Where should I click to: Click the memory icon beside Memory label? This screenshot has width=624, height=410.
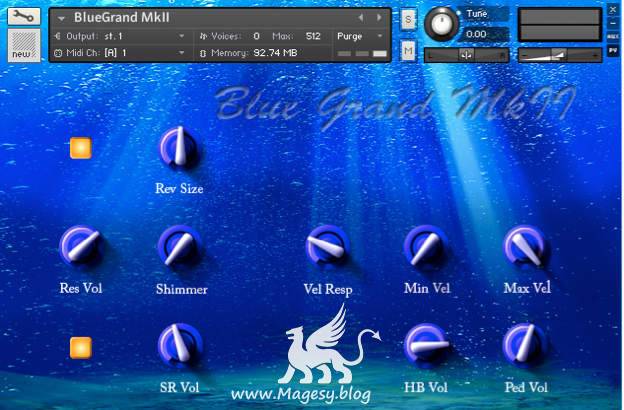click(203, 53)
